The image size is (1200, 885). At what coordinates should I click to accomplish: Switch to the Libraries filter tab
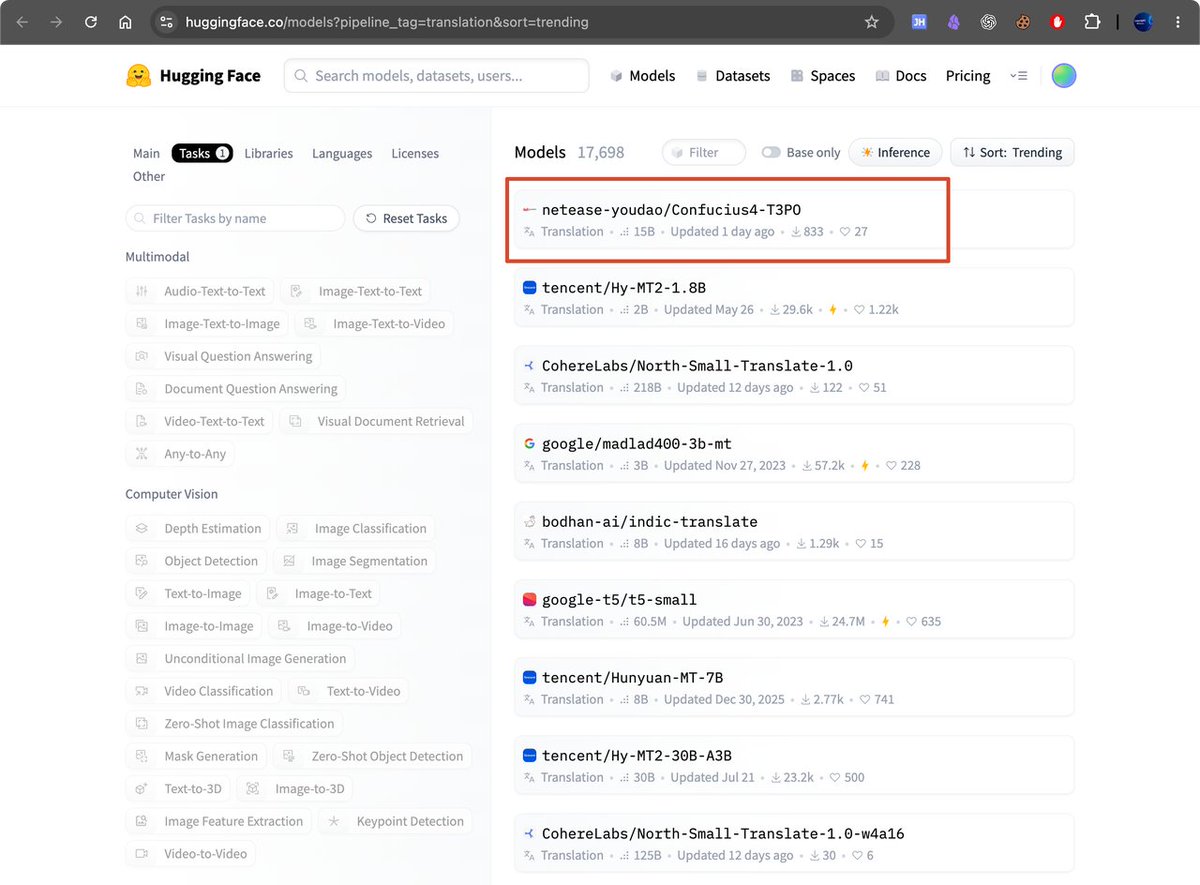pyautogui.click(x=269, y=153)
